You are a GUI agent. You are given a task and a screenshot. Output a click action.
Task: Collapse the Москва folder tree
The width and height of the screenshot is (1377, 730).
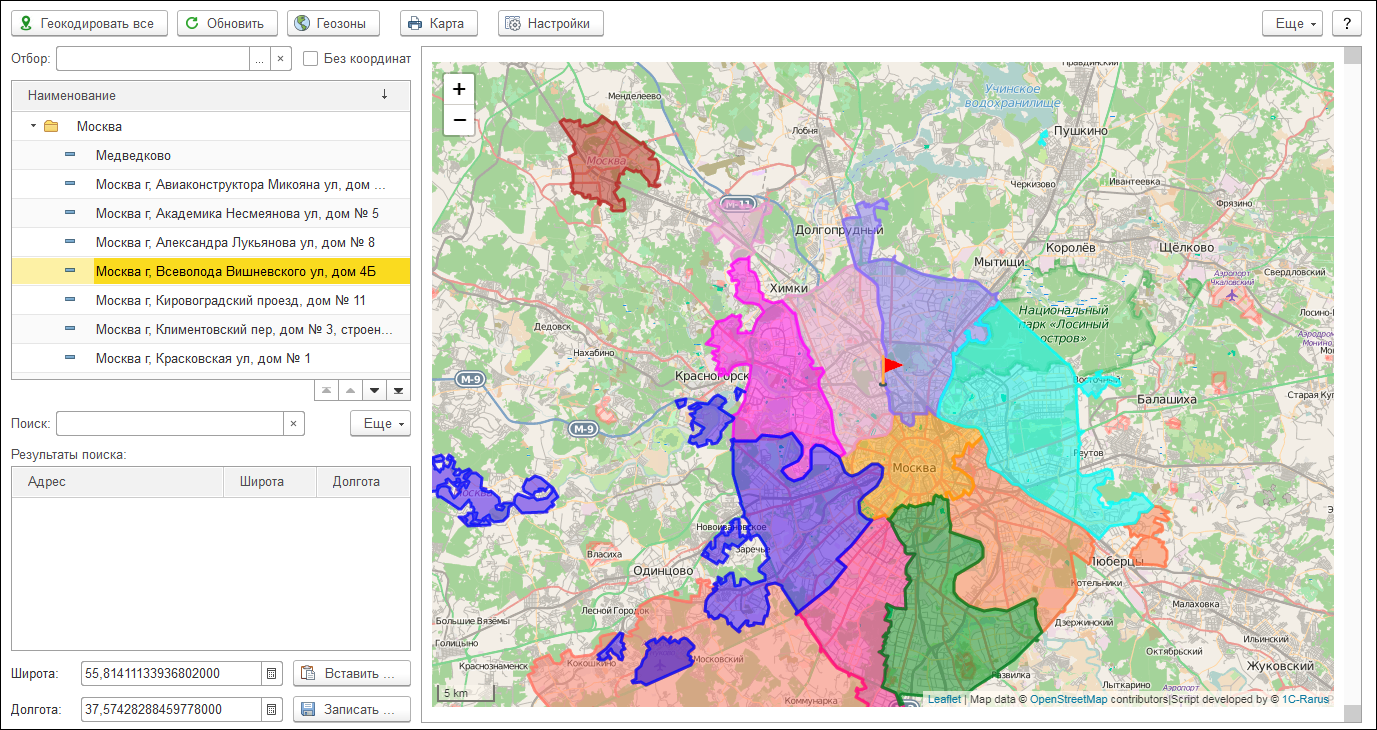(33, 127)
